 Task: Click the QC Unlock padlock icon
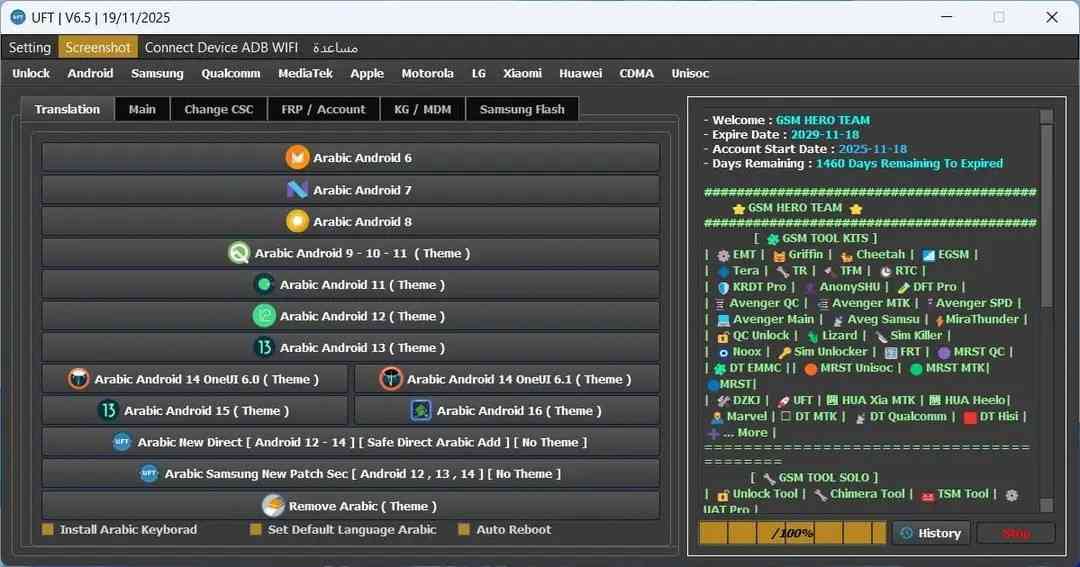[723, 337]
